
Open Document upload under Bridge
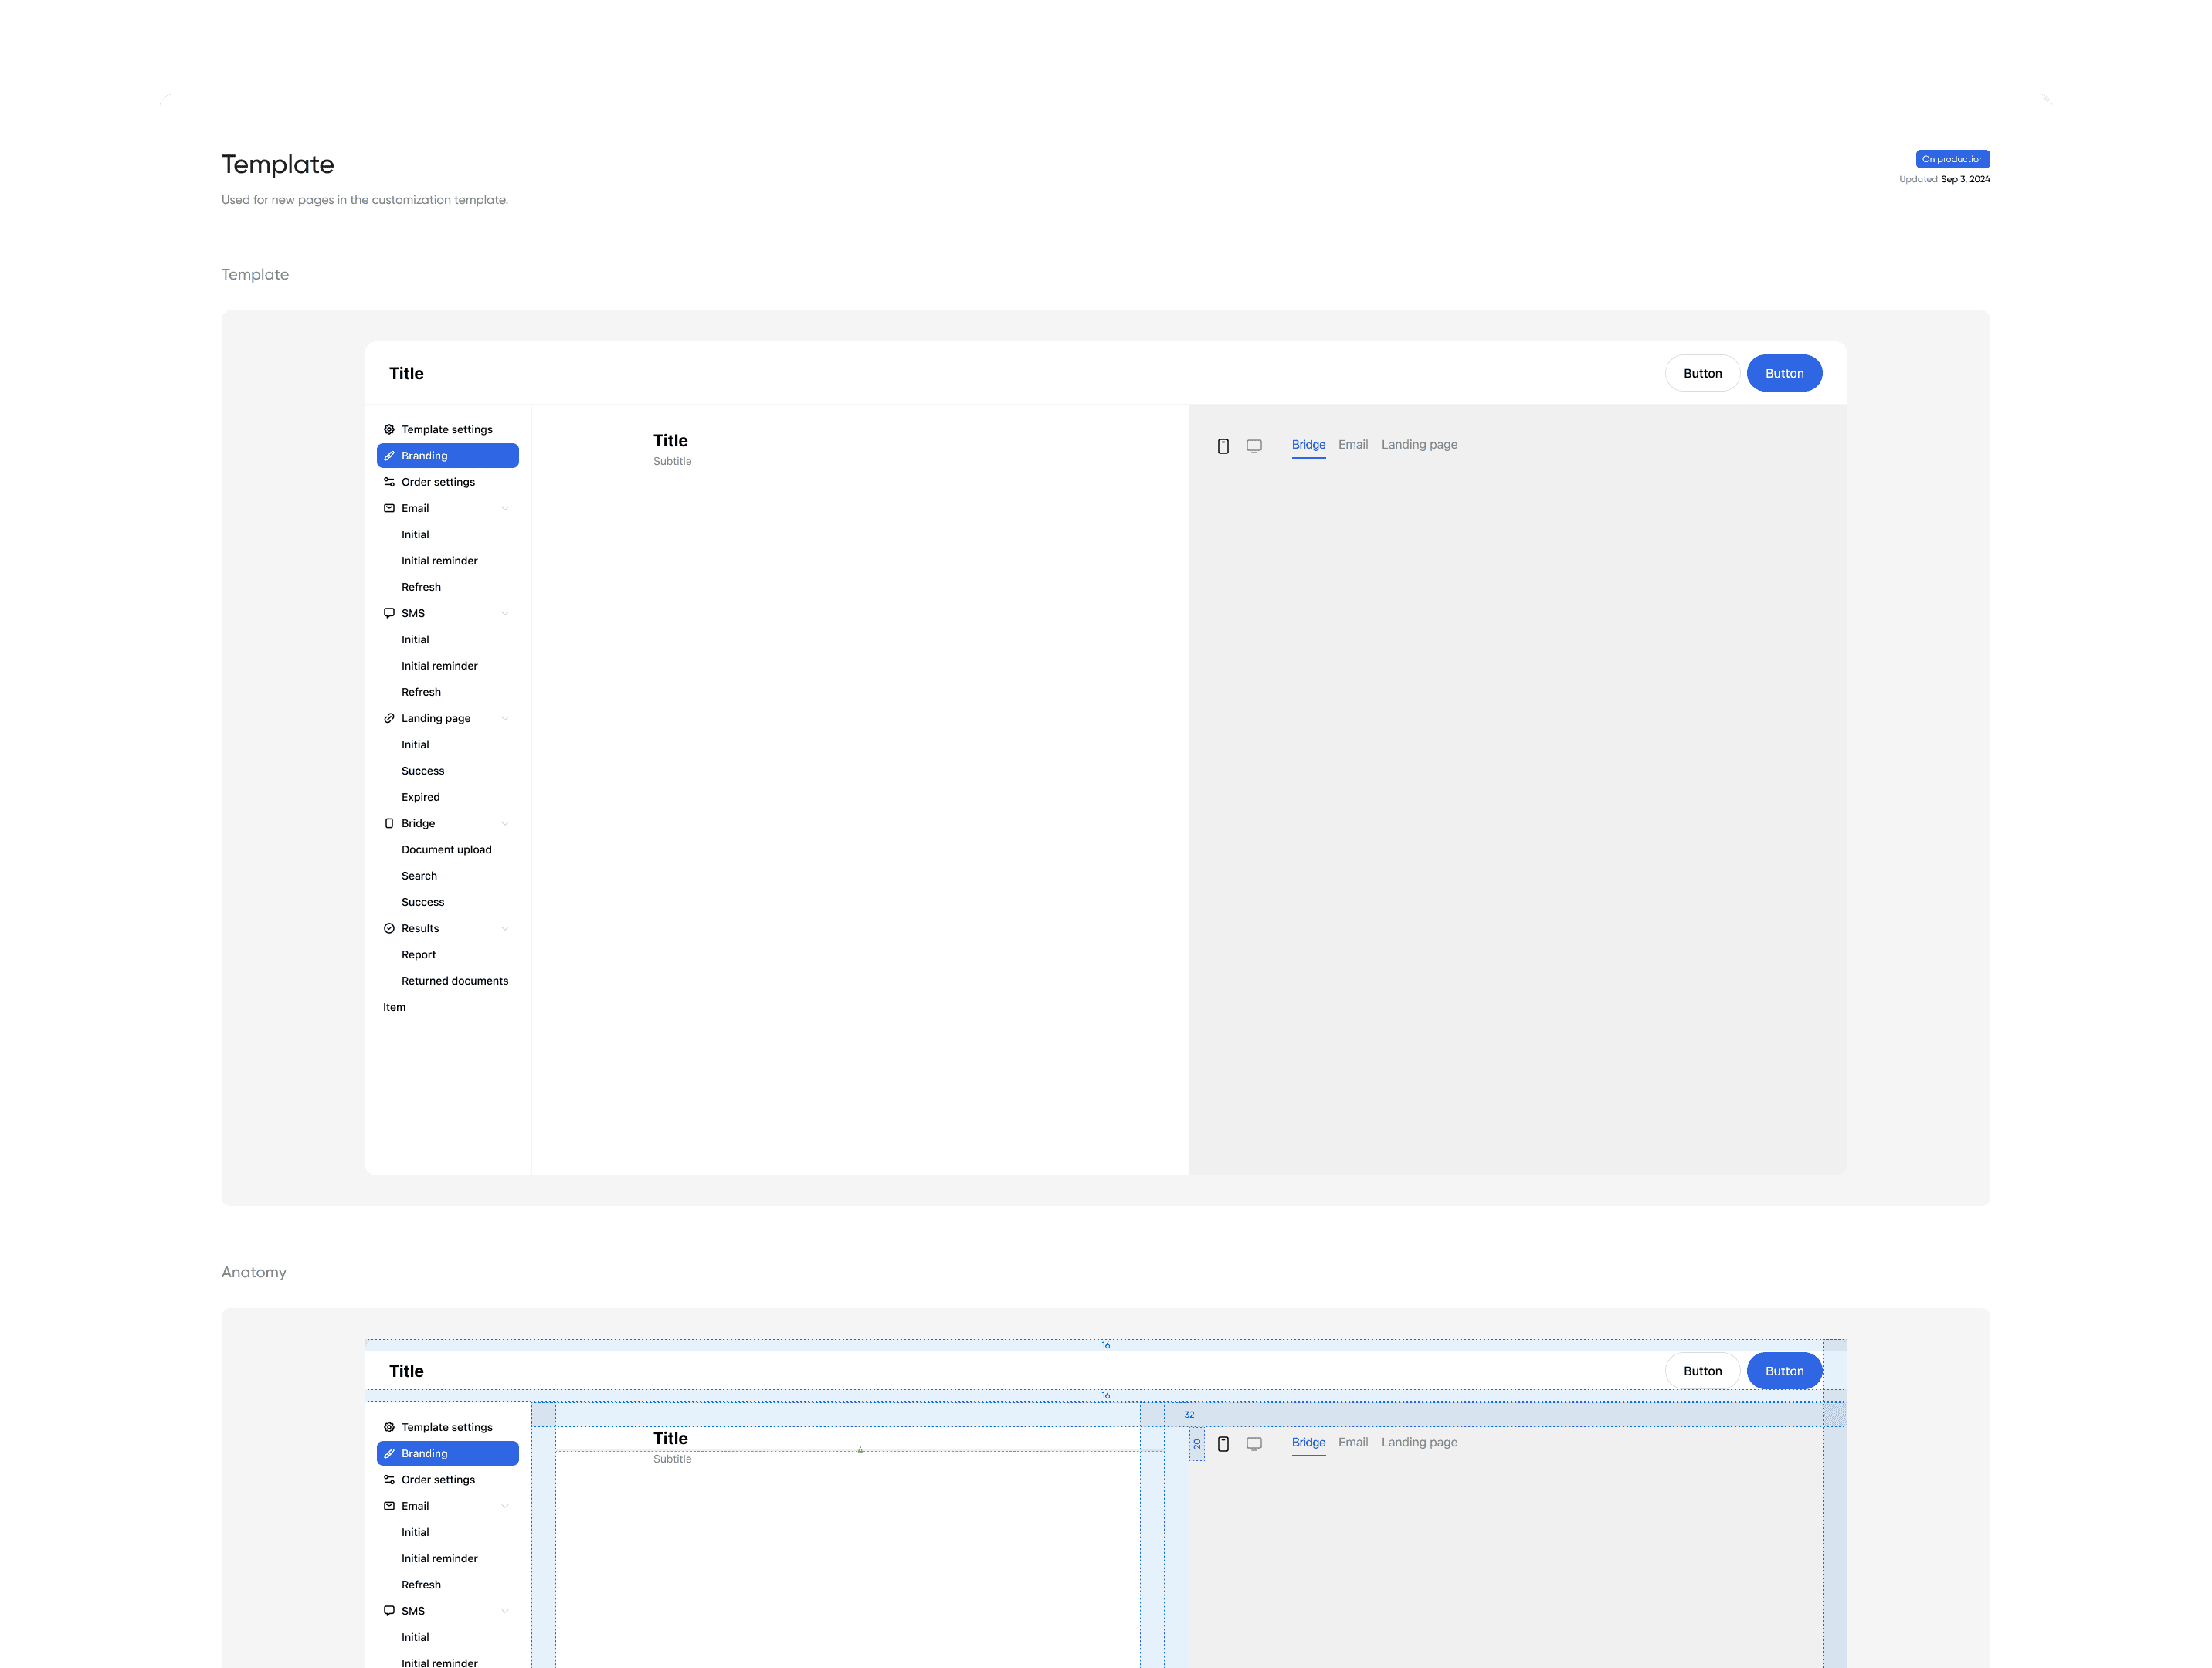click(446, 850)
